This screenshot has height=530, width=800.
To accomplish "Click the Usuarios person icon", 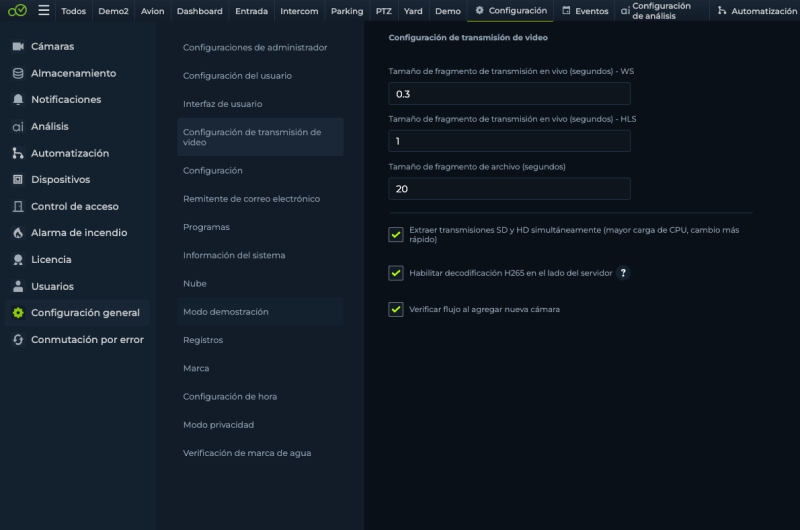I will pos(18,286).
